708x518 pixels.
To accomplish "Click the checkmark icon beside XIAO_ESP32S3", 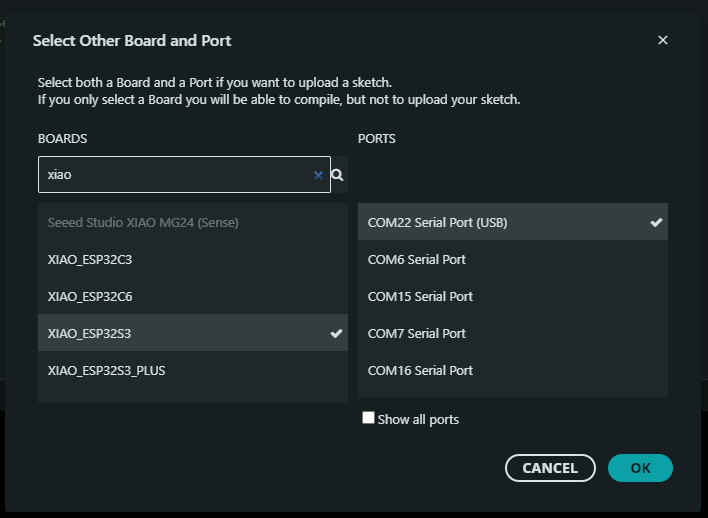I will point(336,333).
